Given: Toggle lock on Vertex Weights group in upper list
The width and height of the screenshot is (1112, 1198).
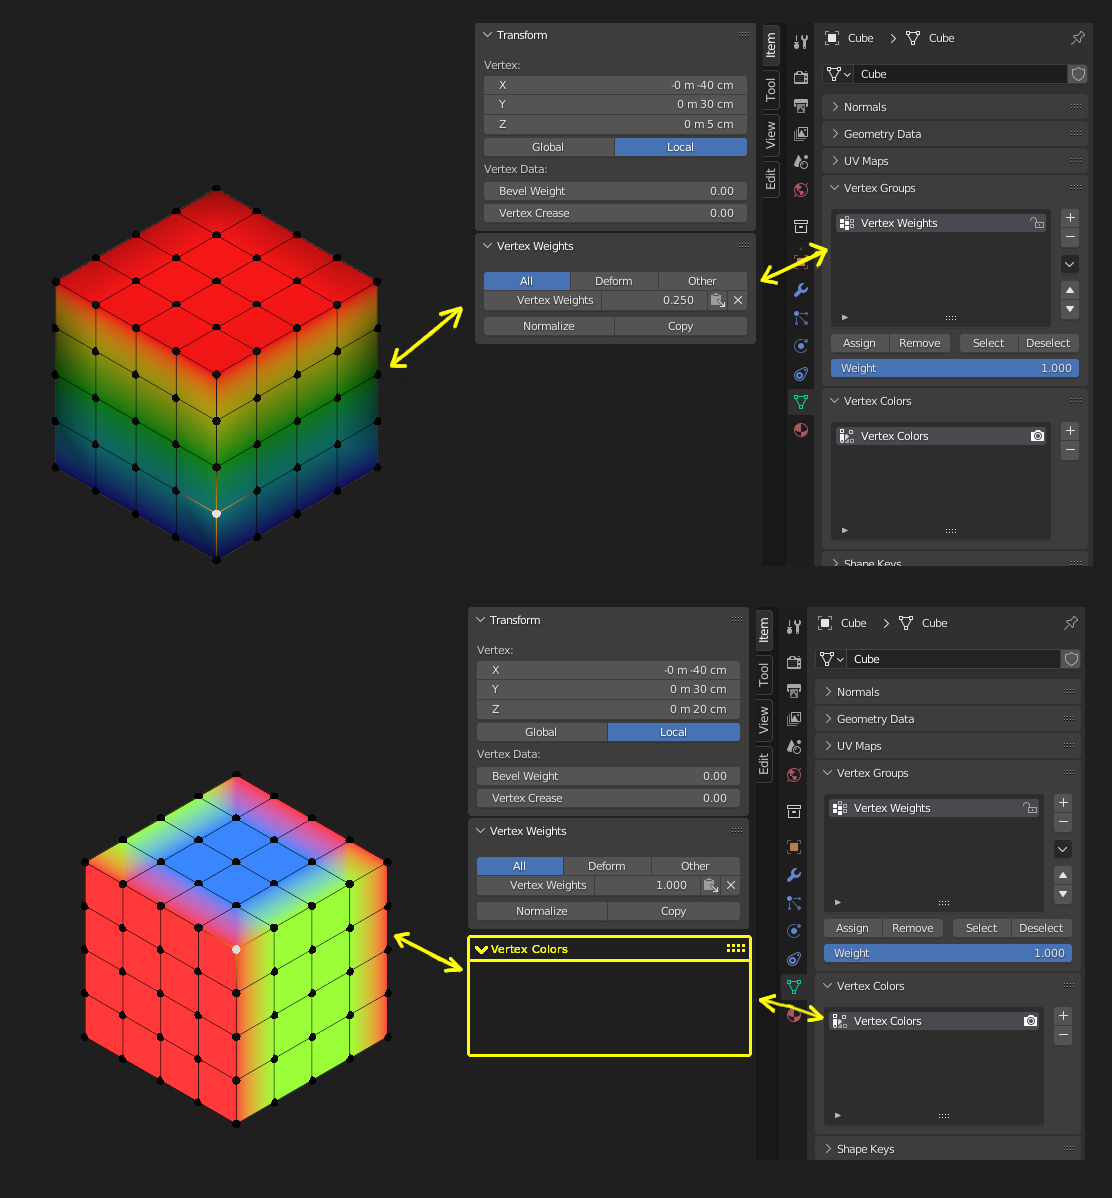Looking at the screenshot, I should (1037, 223).
